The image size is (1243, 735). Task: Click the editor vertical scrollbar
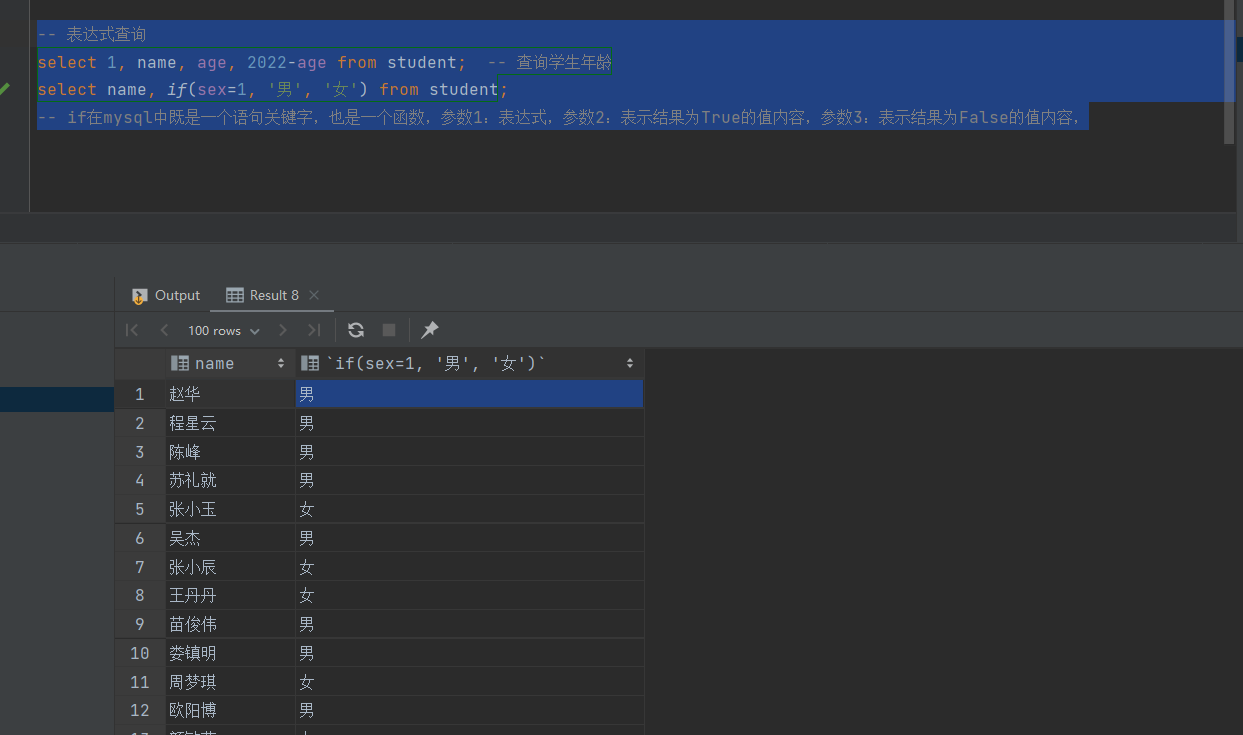[1230, 80]
